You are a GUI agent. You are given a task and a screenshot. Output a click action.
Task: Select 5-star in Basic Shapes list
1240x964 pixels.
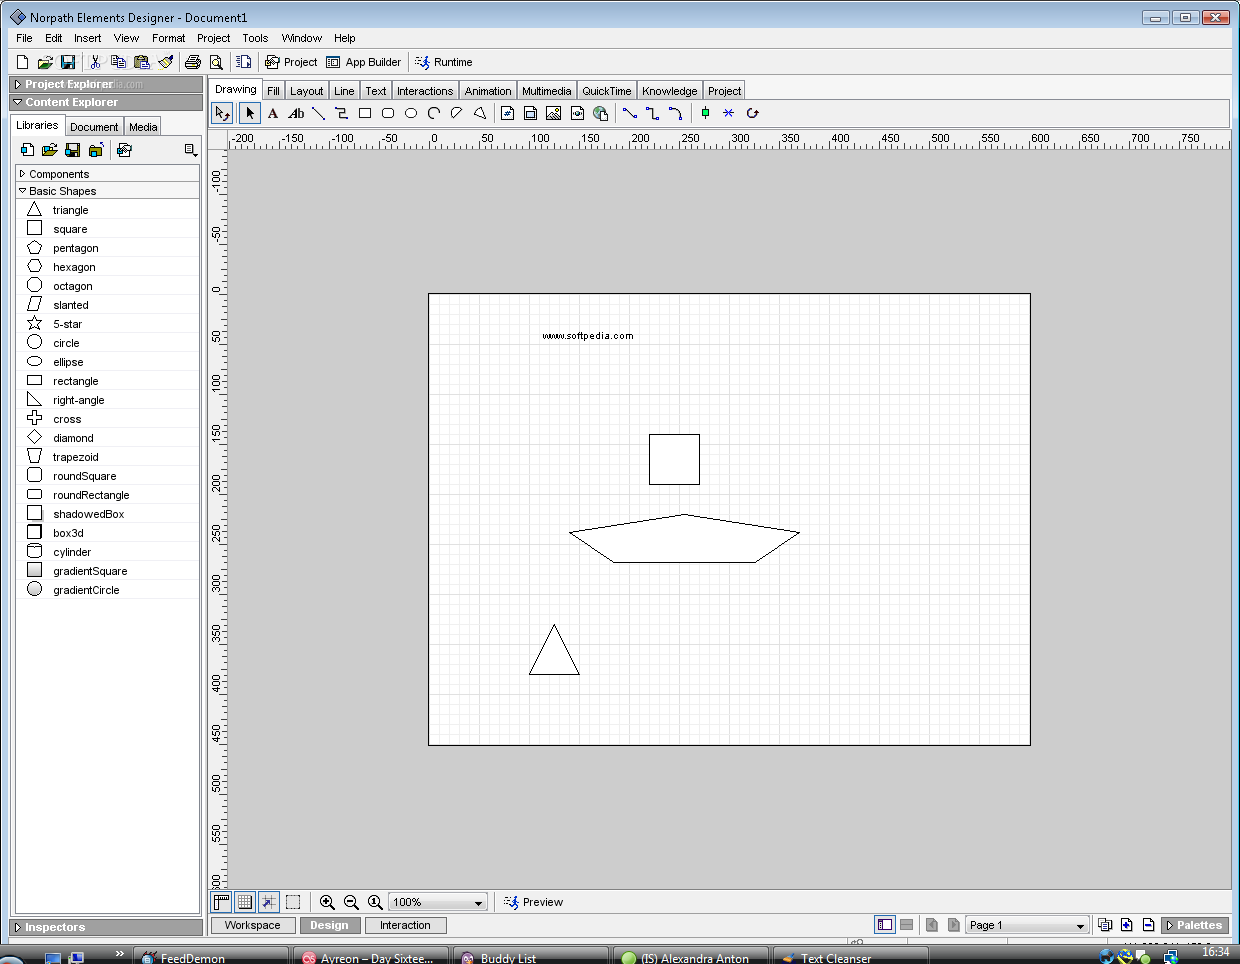click(107, 324)
